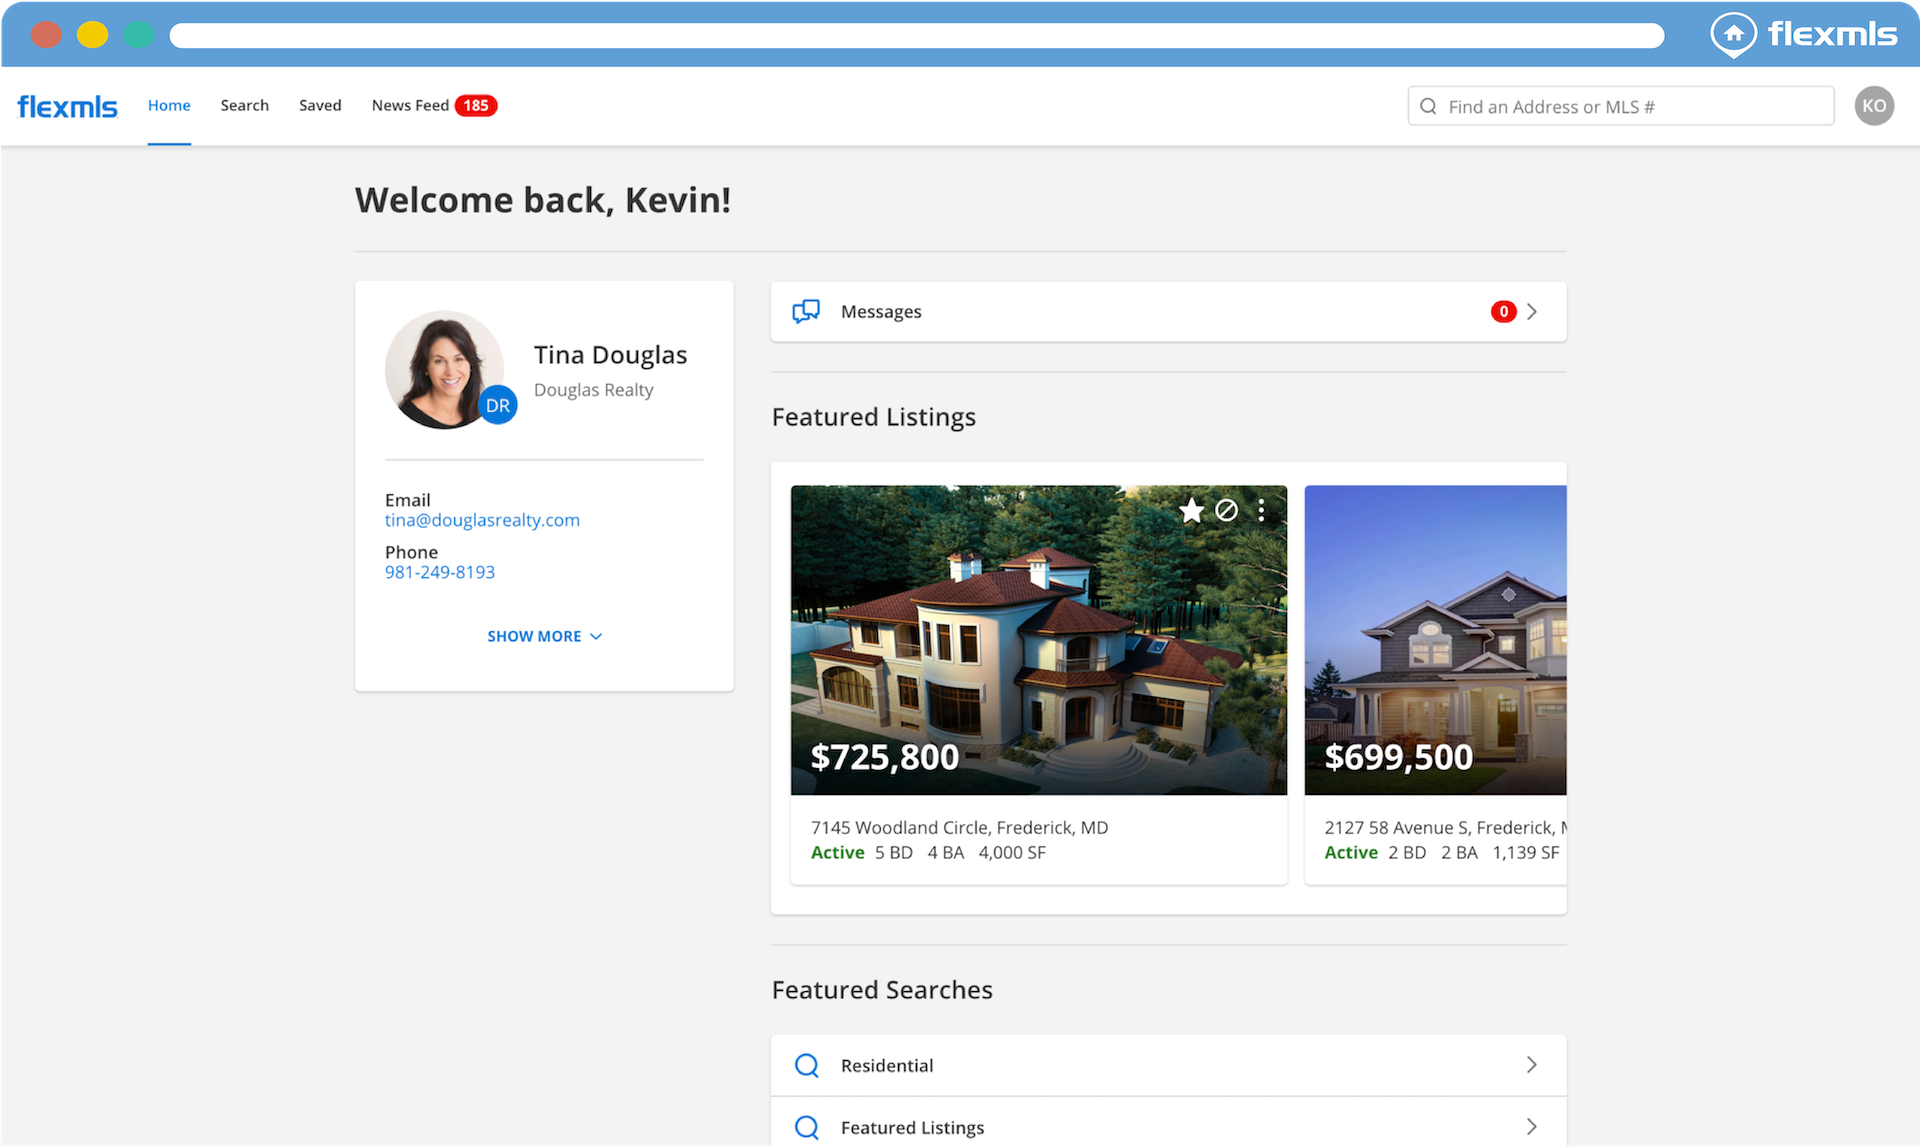Click the 981-249-8193 phone link

click(x=440, y=572)
